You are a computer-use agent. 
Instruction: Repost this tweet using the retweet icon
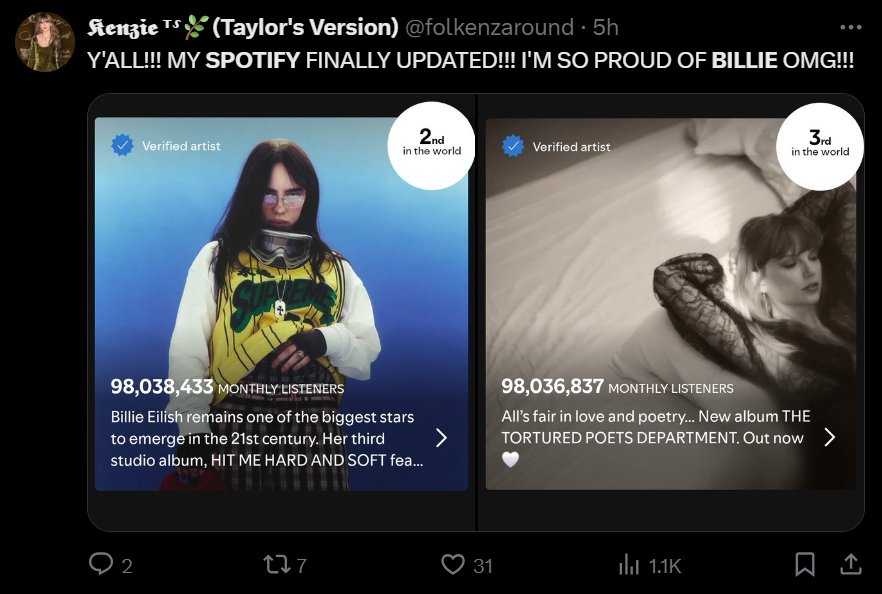pyautogui.click(x=273, y=565)
